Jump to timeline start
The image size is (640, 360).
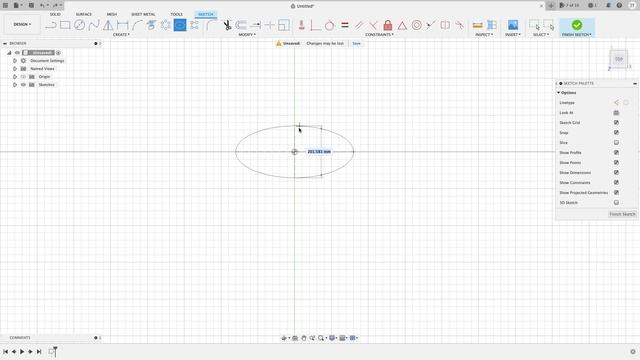pos(5,351)
